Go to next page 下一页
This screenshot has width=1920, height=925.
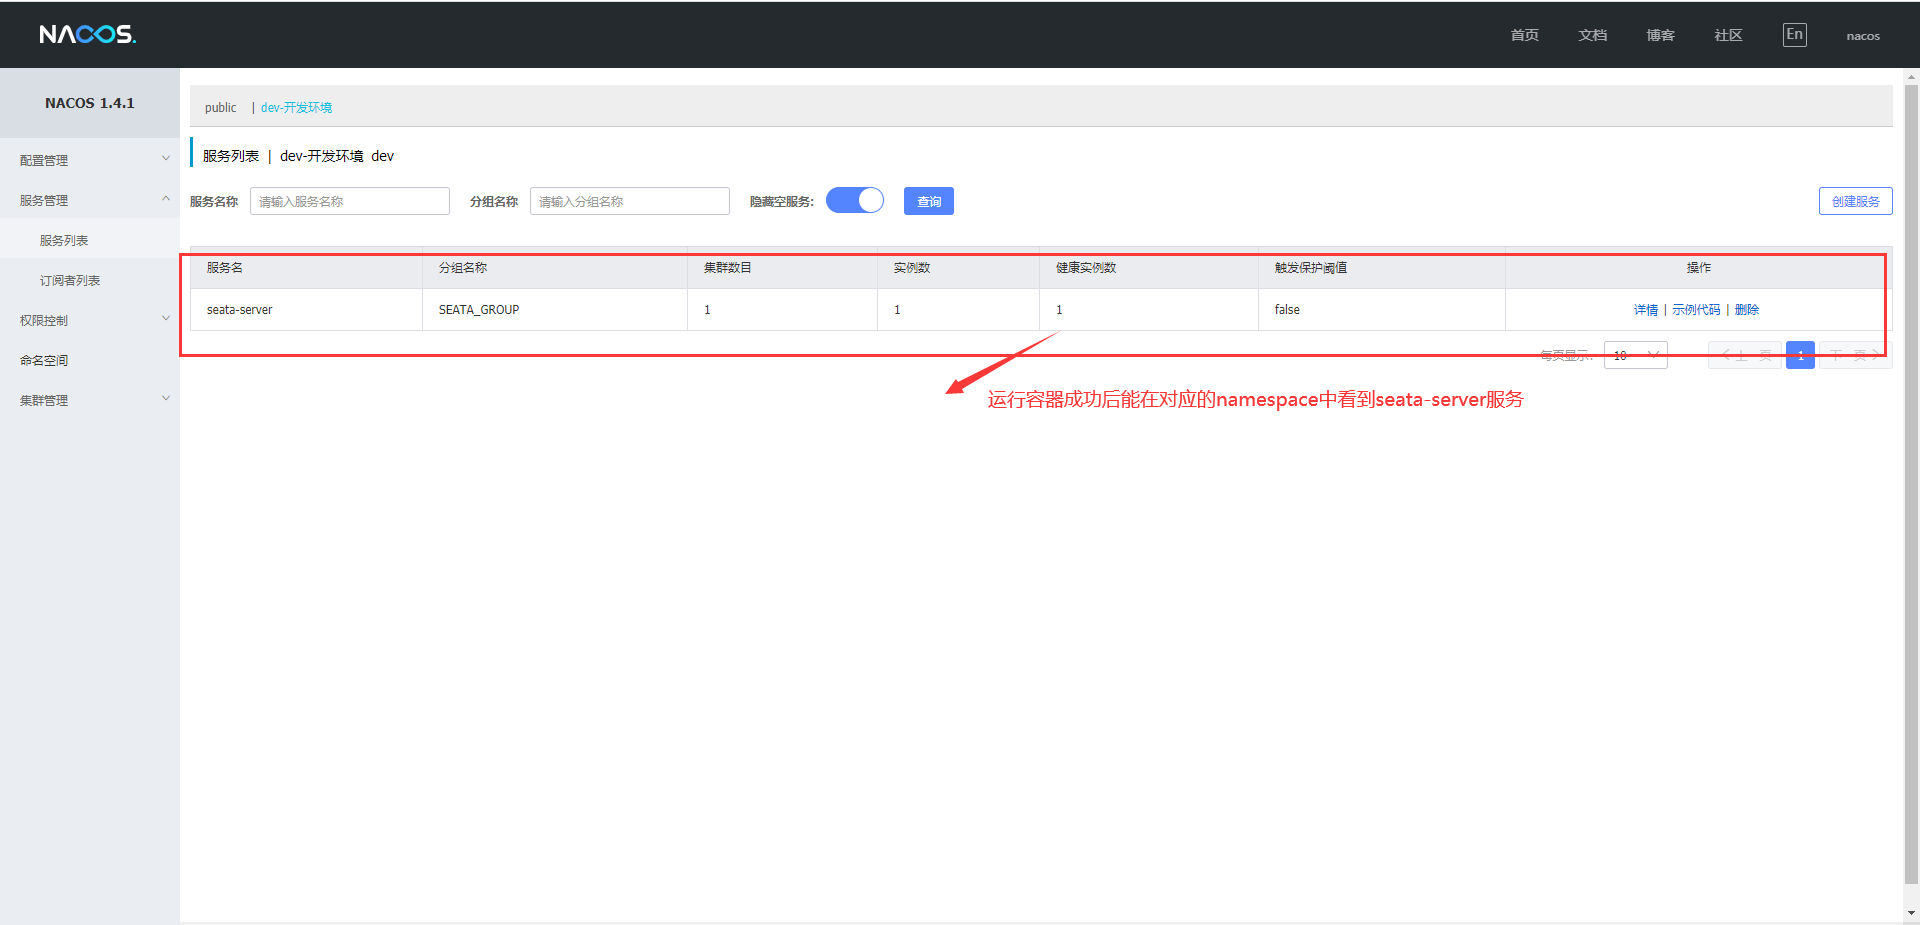pos(1855,355)
